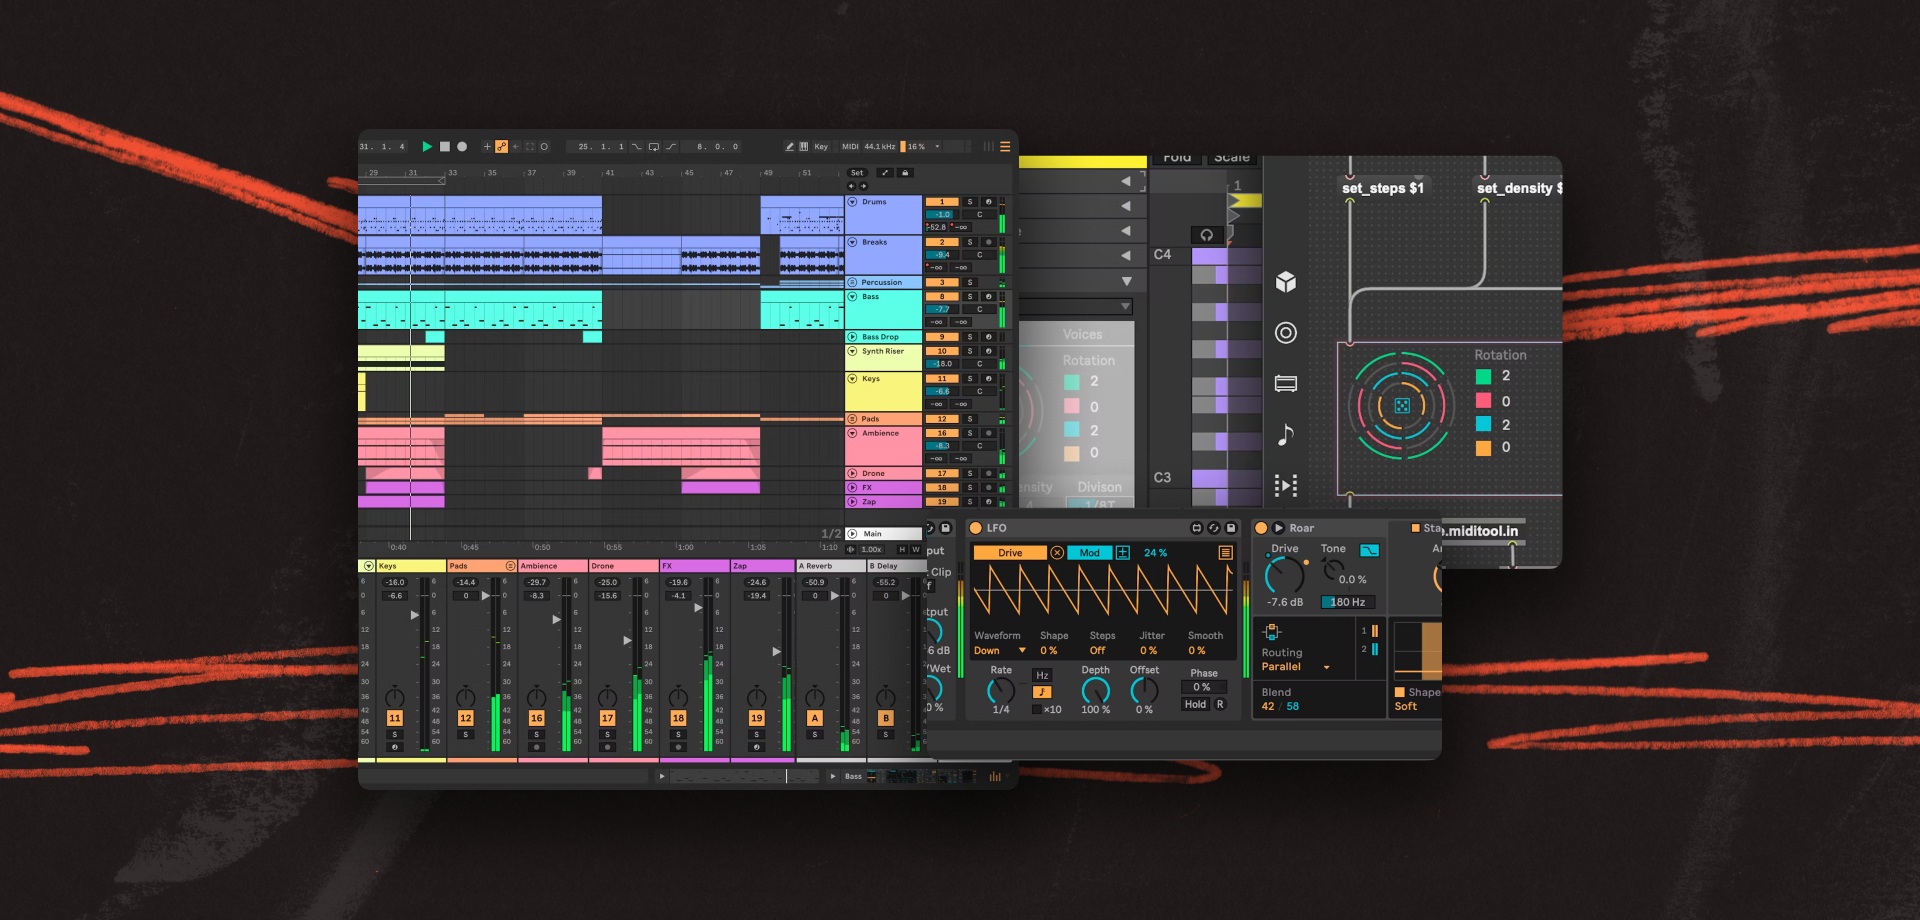This screenshot has width=1920, height=920.
Task: Open the hamburger menu at the top right
Action: point(1005,145)
